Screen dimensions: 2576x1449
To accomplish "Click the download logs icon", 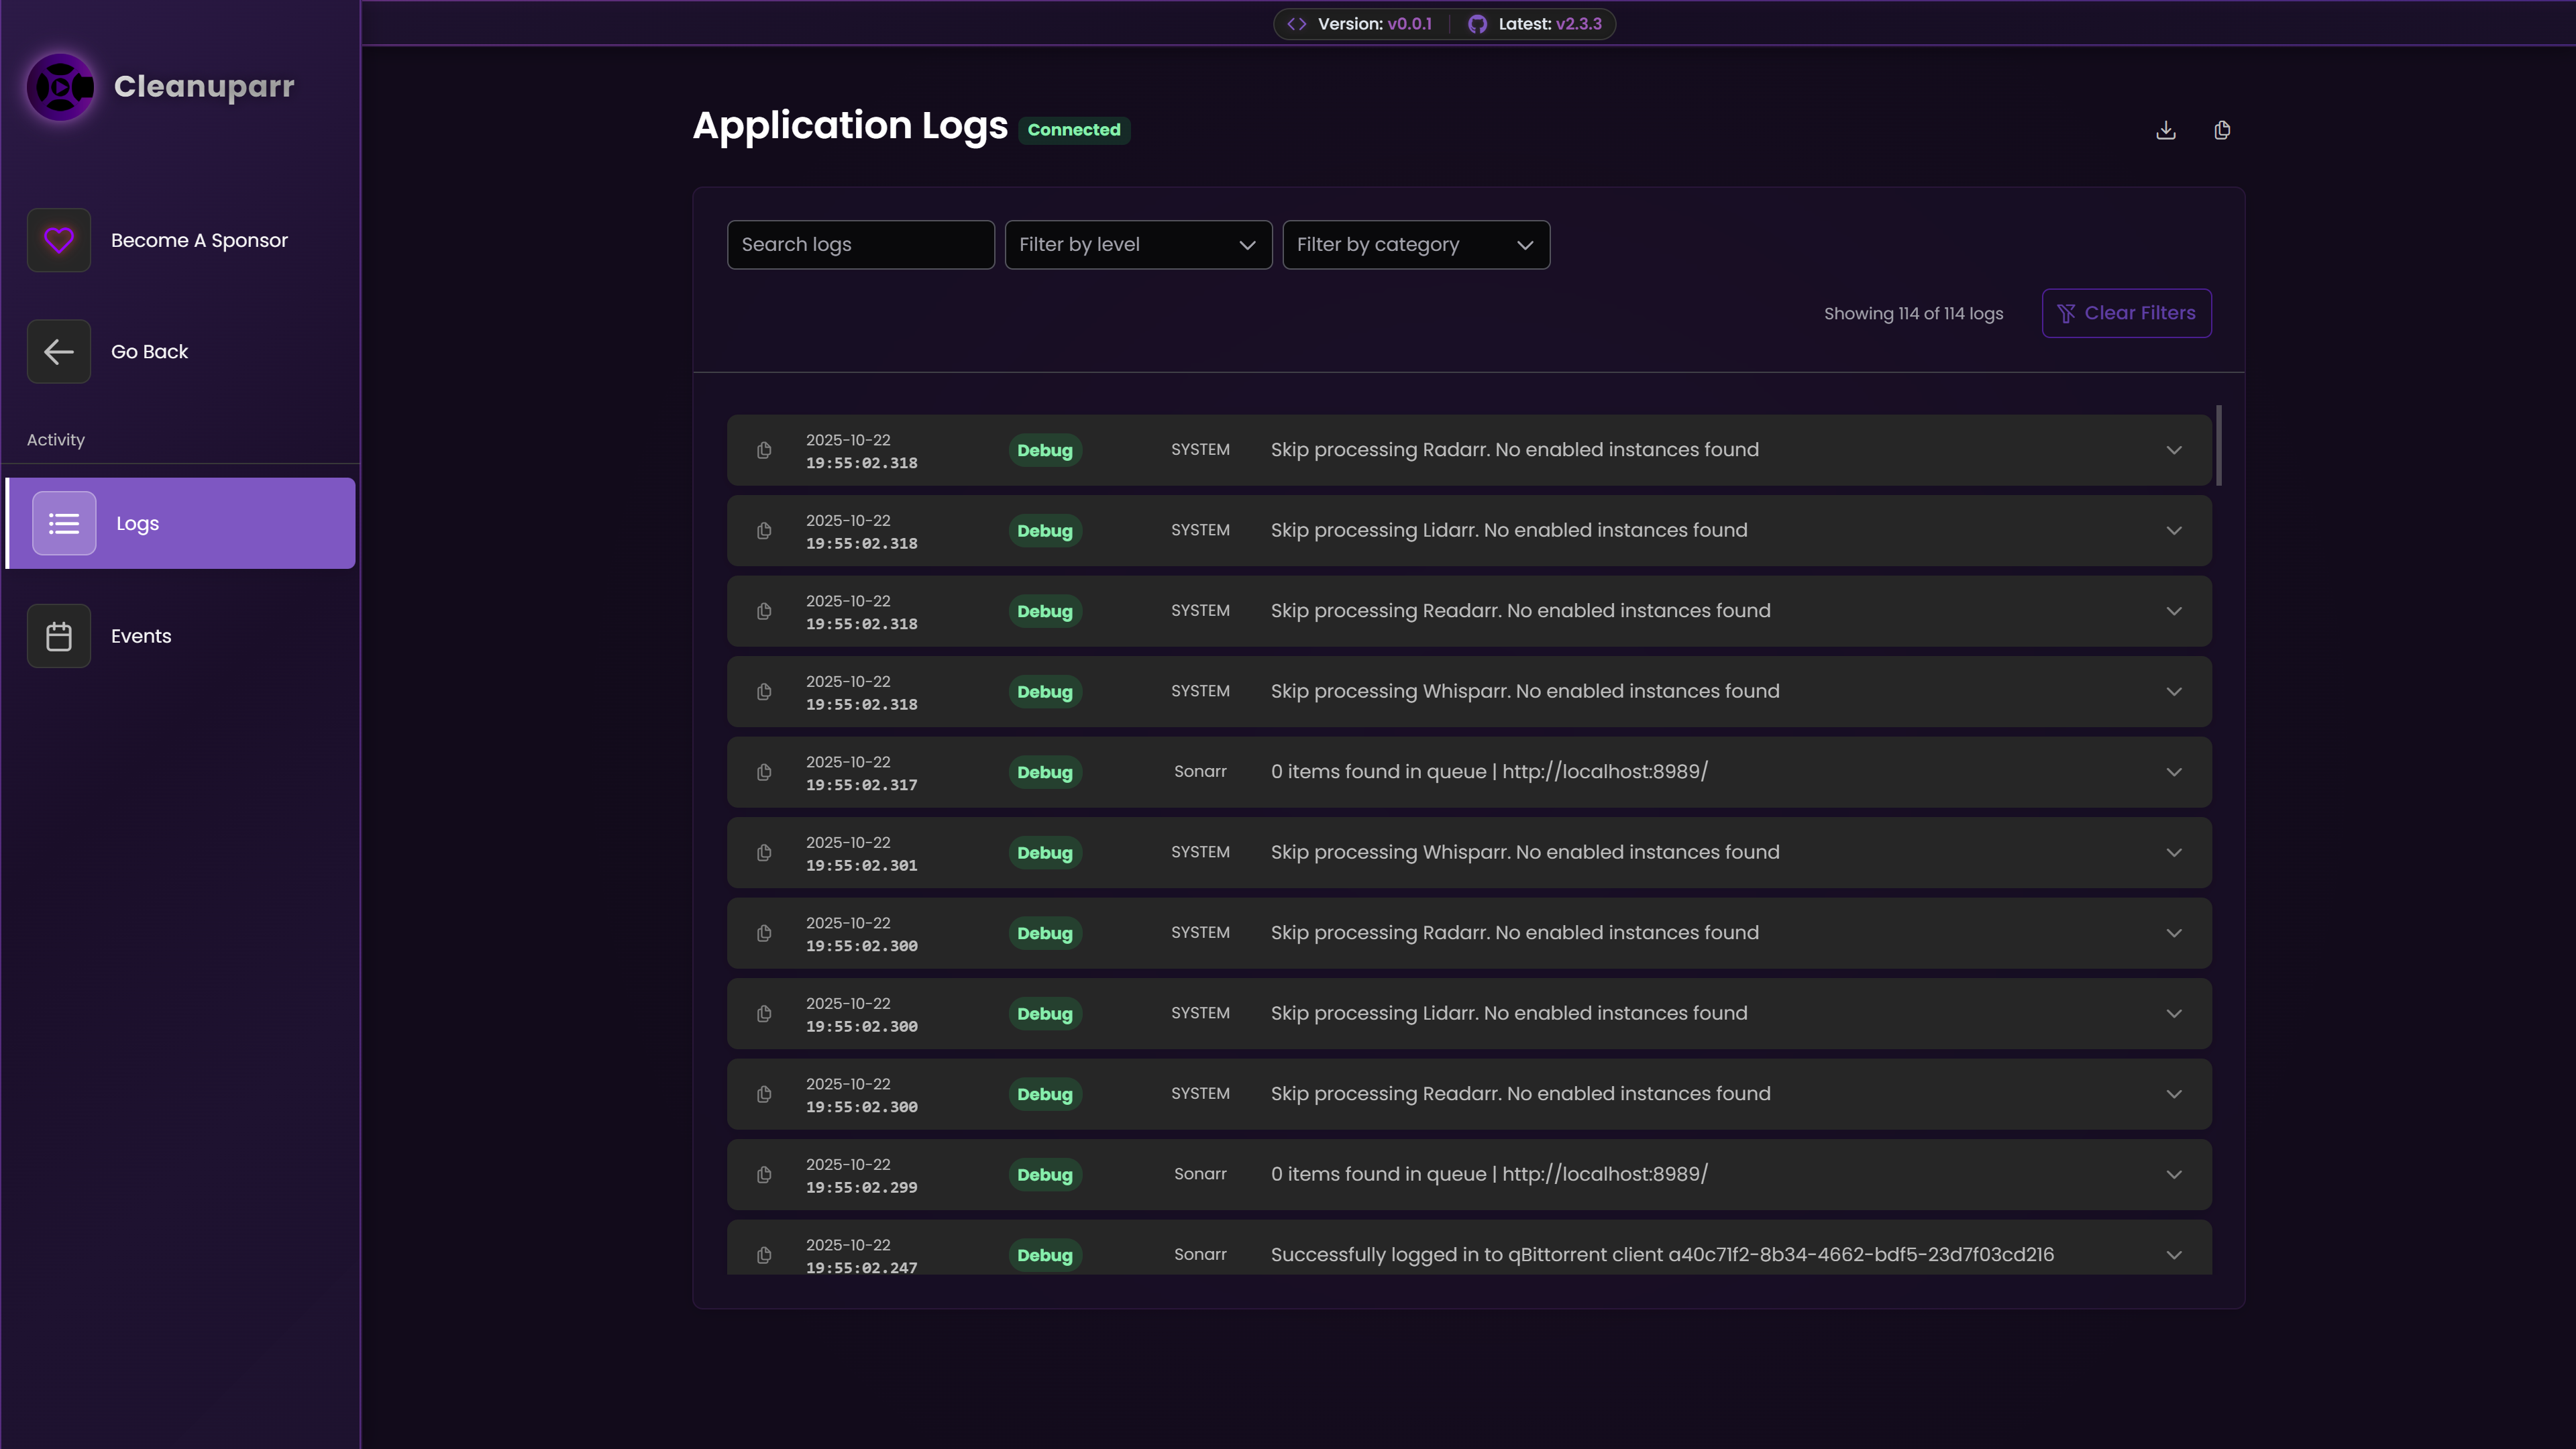I will [2166, 130].
